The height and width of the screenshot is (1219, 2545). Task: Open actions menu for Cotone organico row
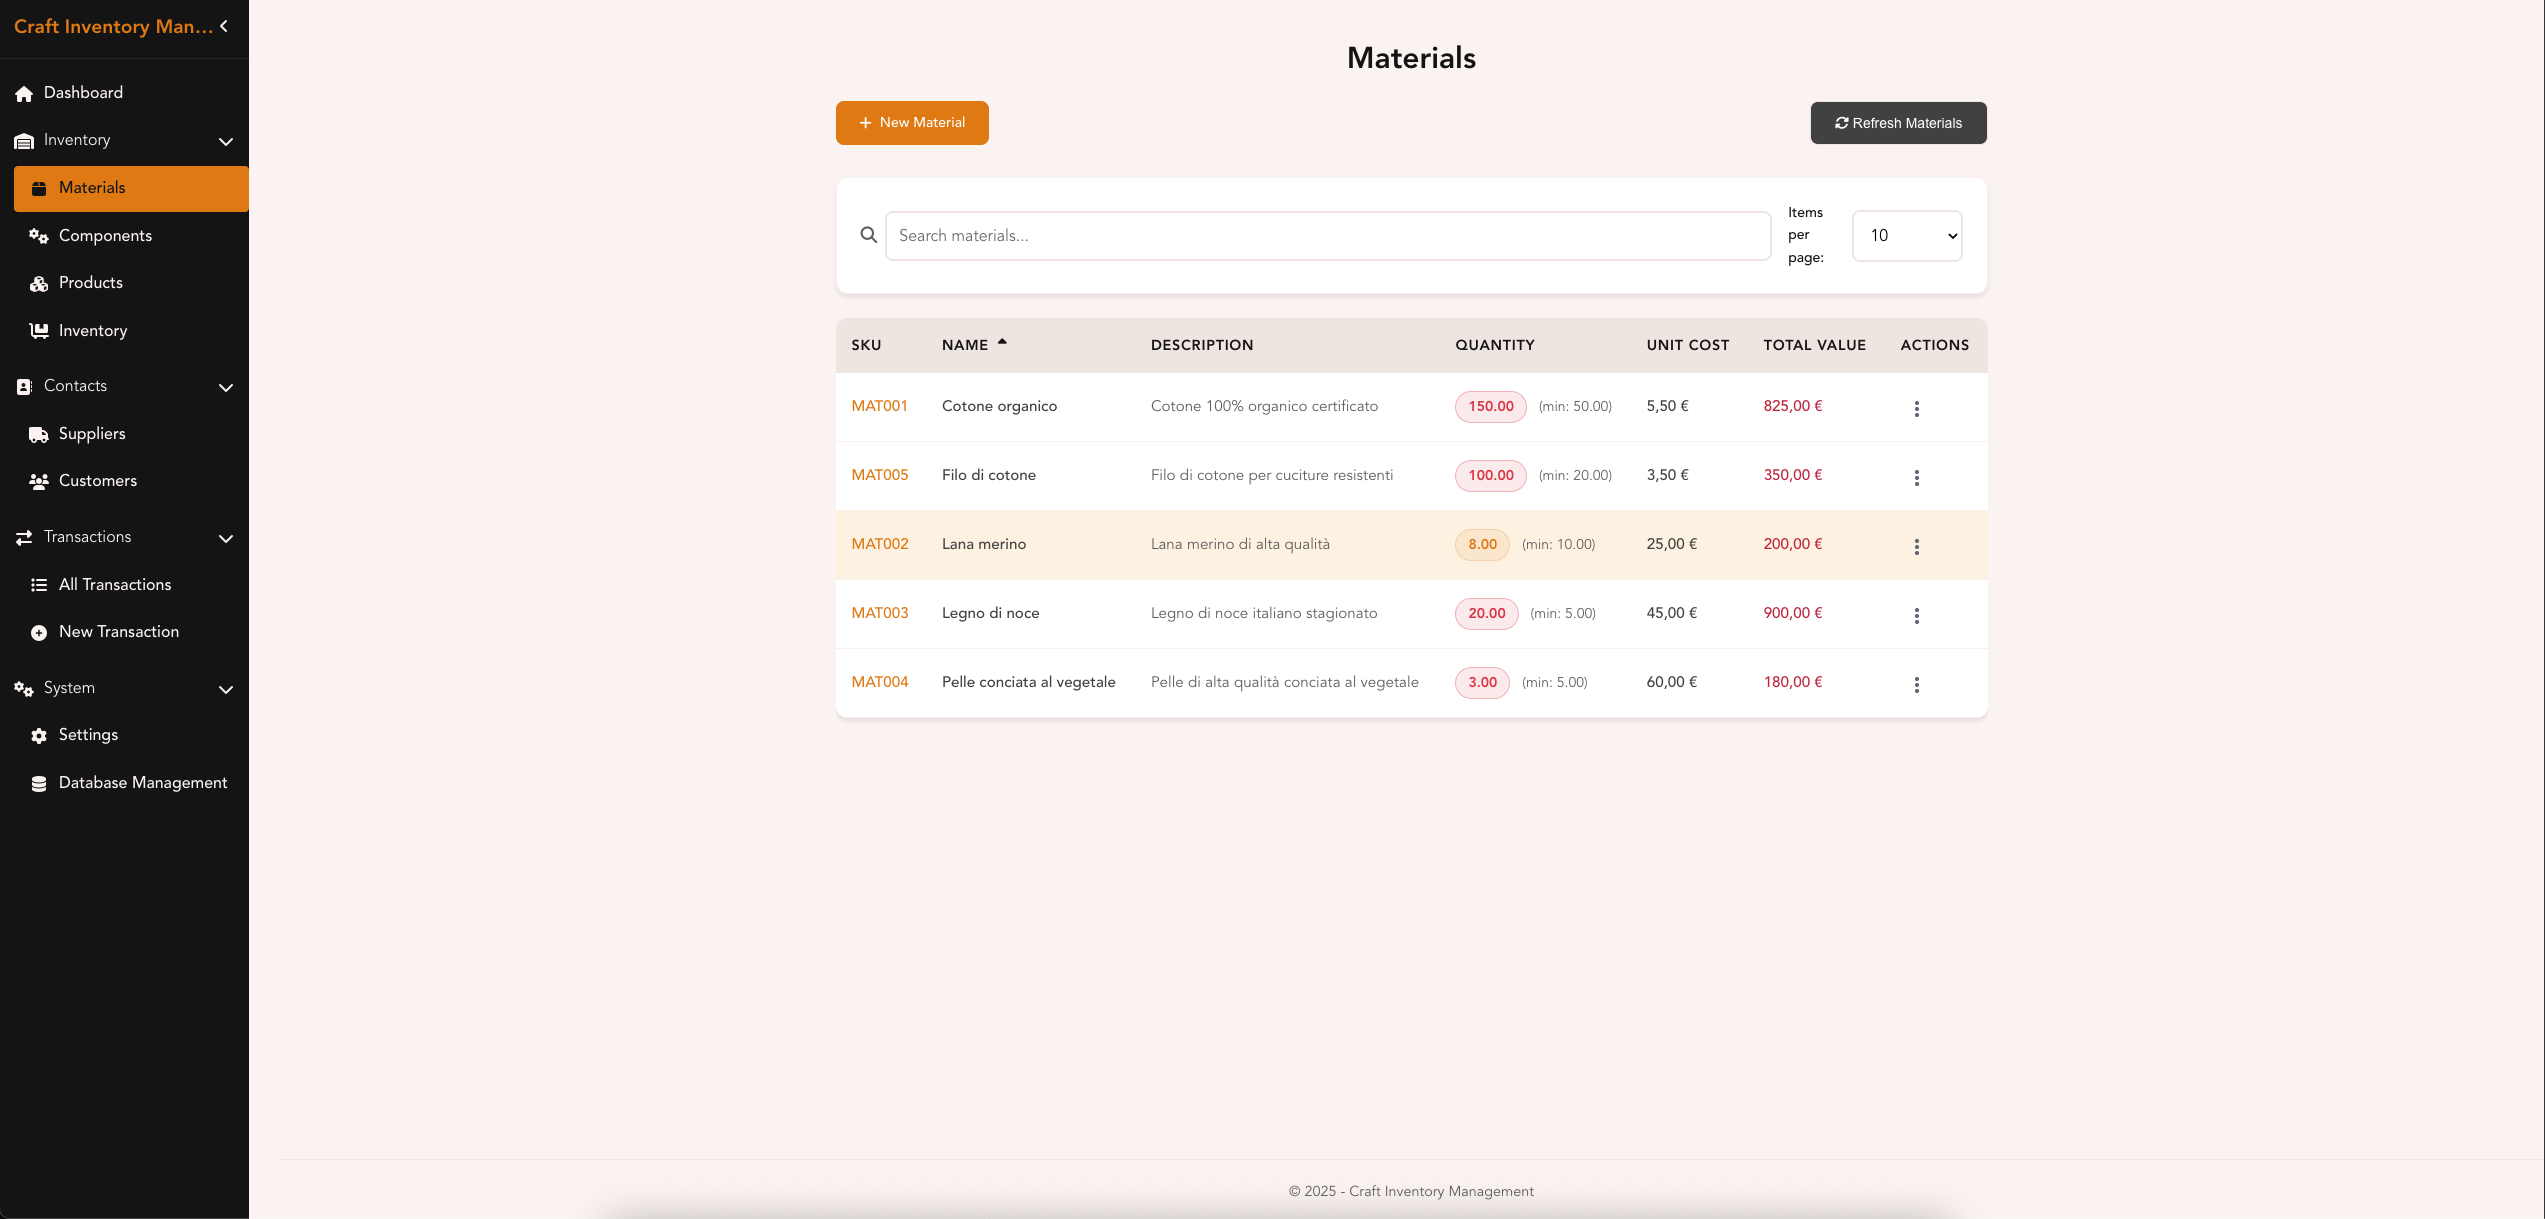(x=1916, y=408)
